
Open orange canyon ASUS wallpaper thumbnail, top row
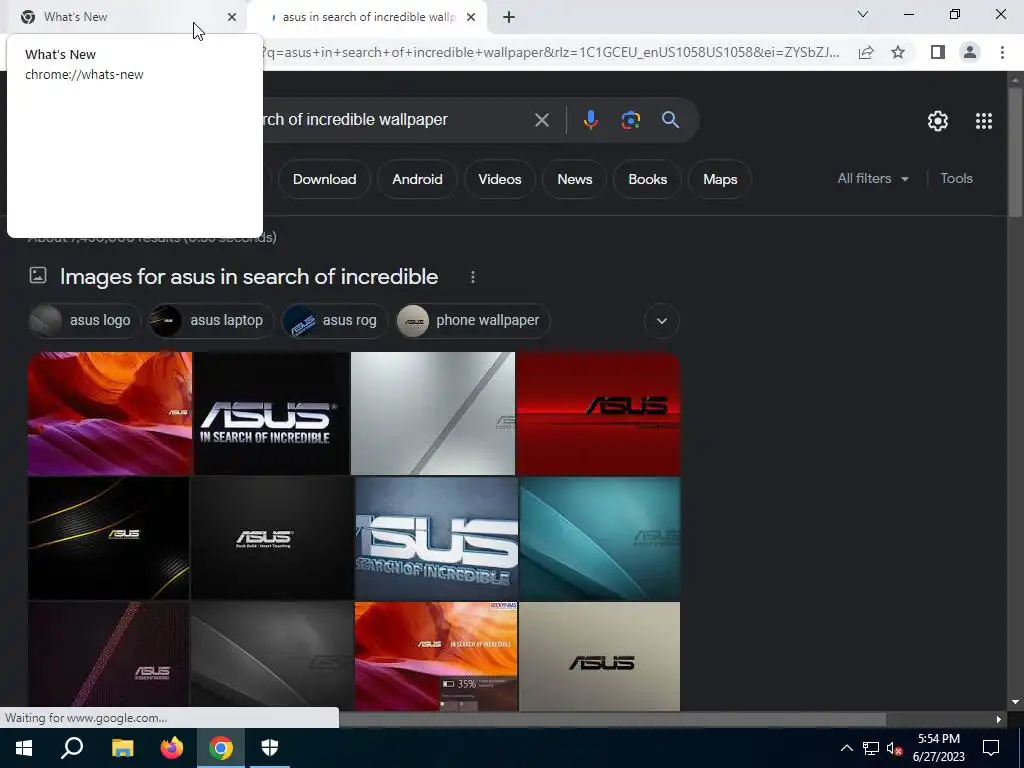point(110,413)
